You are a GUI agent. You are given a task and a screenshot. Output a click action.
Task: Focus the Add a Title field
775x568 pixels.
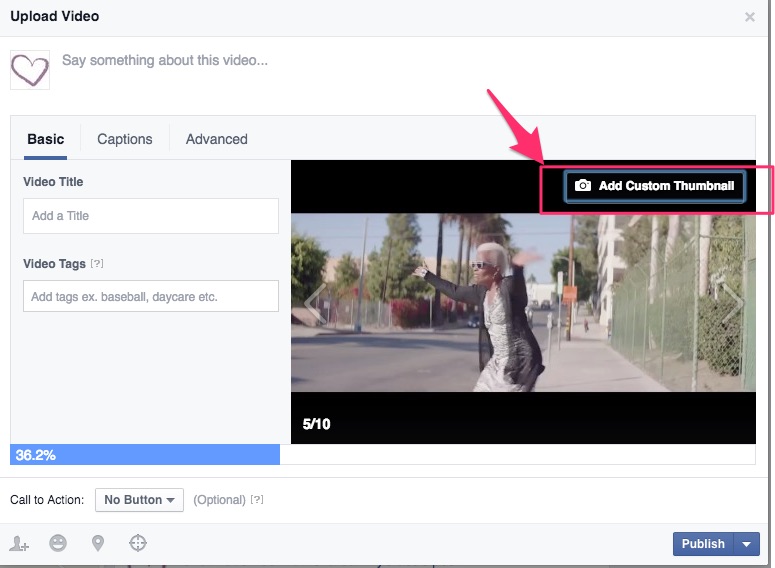coord(151,216)
